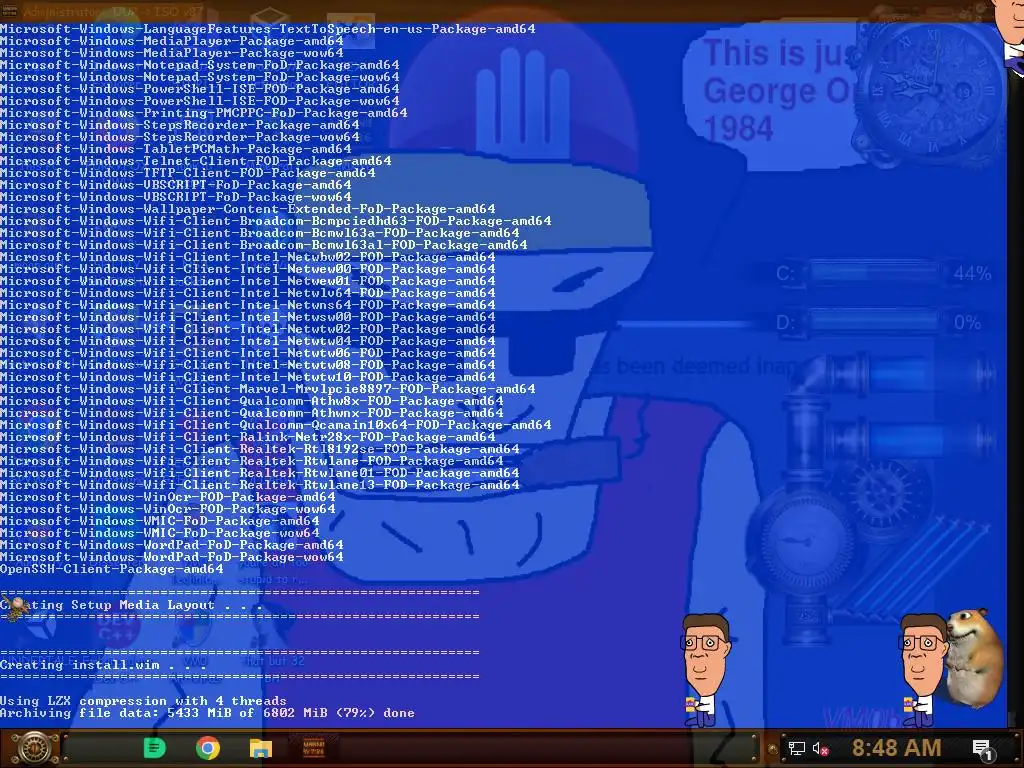The height and width of the screenshot is (768, 1024).
Task: Click the Qualcomm-Athw8x Wifi package line
Action: coord(252,401)
